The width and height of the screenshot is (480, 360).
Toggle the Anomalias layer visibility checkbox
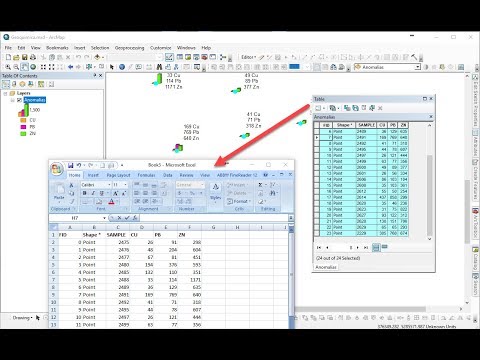point(19,100)
